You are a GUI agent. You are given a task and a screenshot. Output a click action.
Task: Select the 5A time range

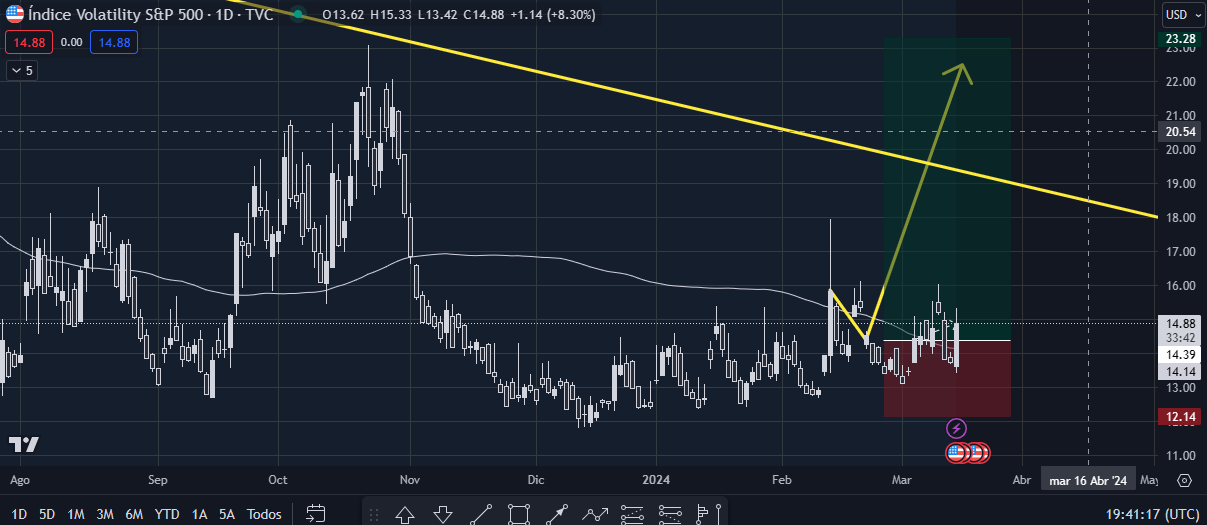click(x=227, y=514)
